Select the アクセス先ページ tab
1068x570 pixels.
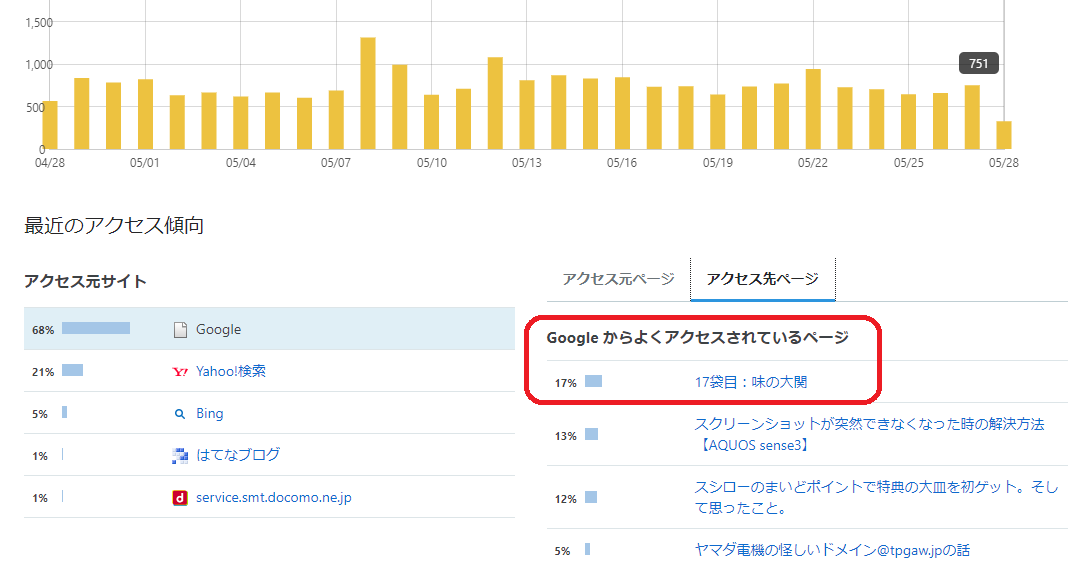763,279
